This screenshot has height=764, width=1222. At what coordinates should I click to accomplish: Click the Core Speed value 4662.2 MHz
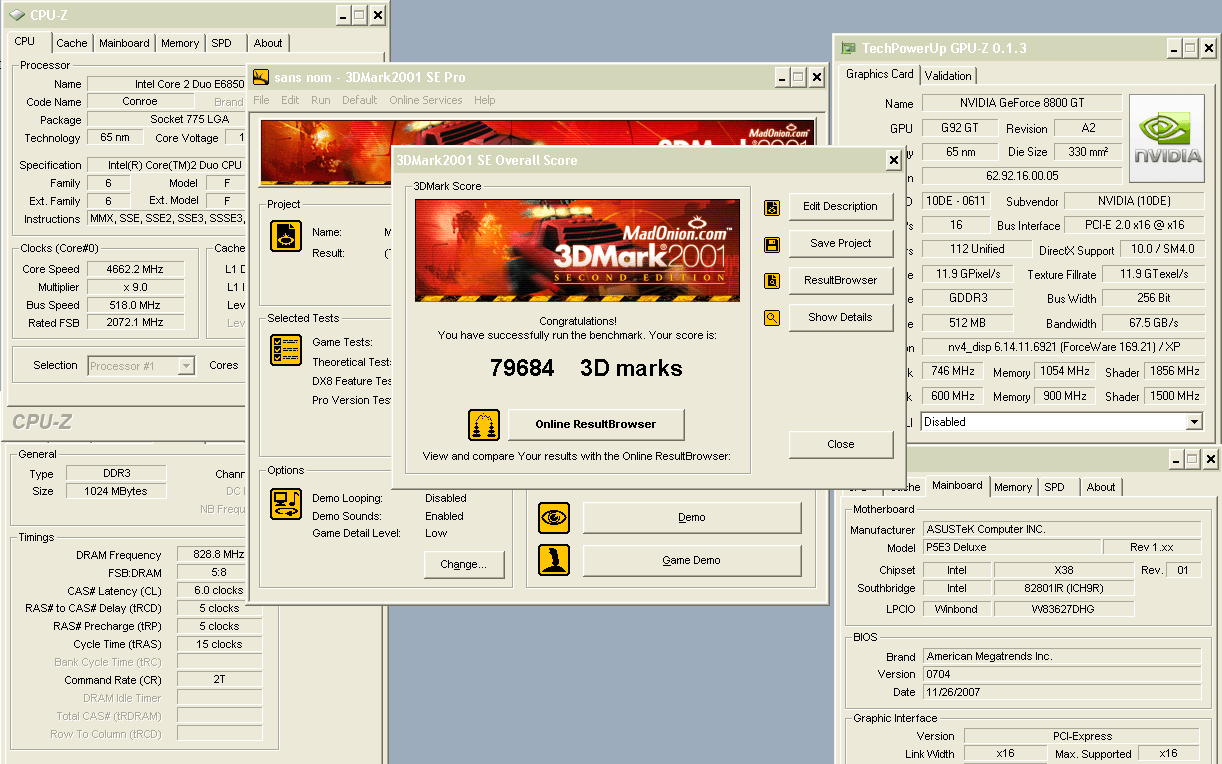135,270
